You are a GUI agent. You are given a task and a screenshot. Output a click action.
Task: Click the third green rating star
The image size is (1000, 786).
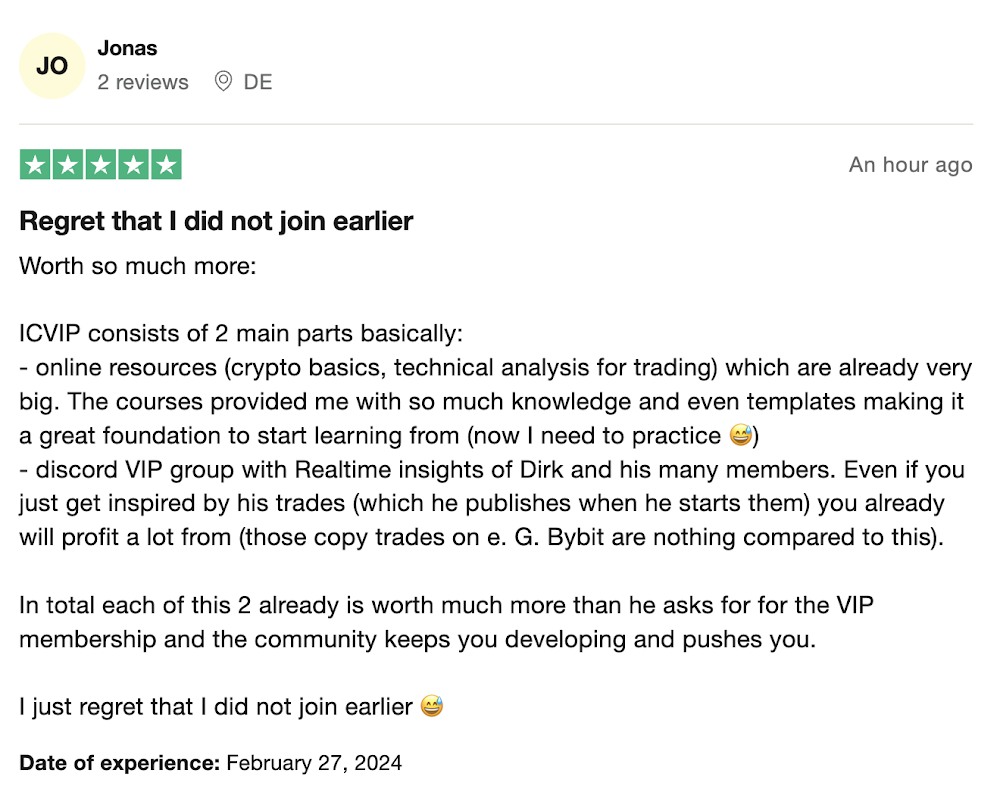pyautogui.click(x=101, y=165)
